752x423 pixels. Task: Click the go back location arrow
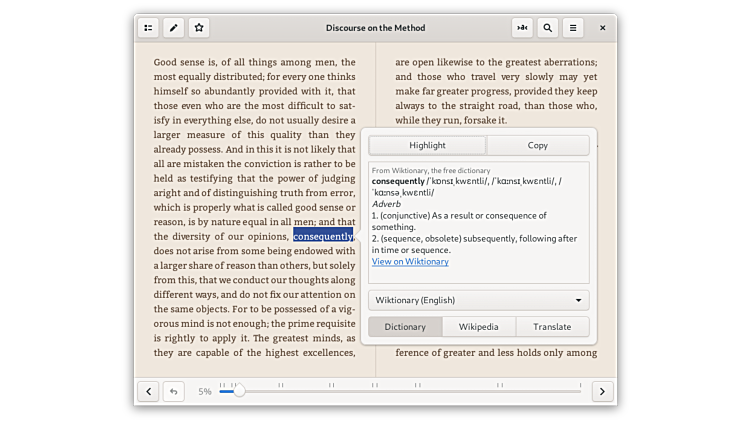(x=173, y=391)
